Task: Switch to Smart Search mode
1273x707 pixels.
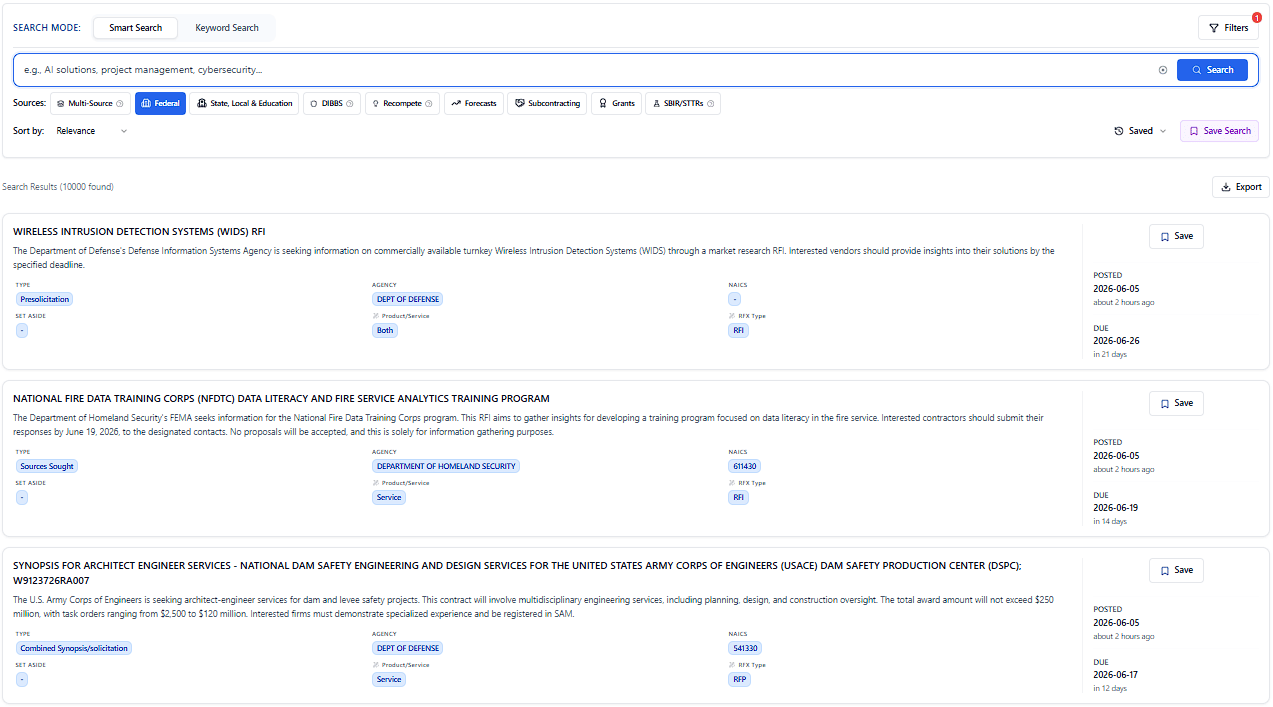Action: point(135,28)
